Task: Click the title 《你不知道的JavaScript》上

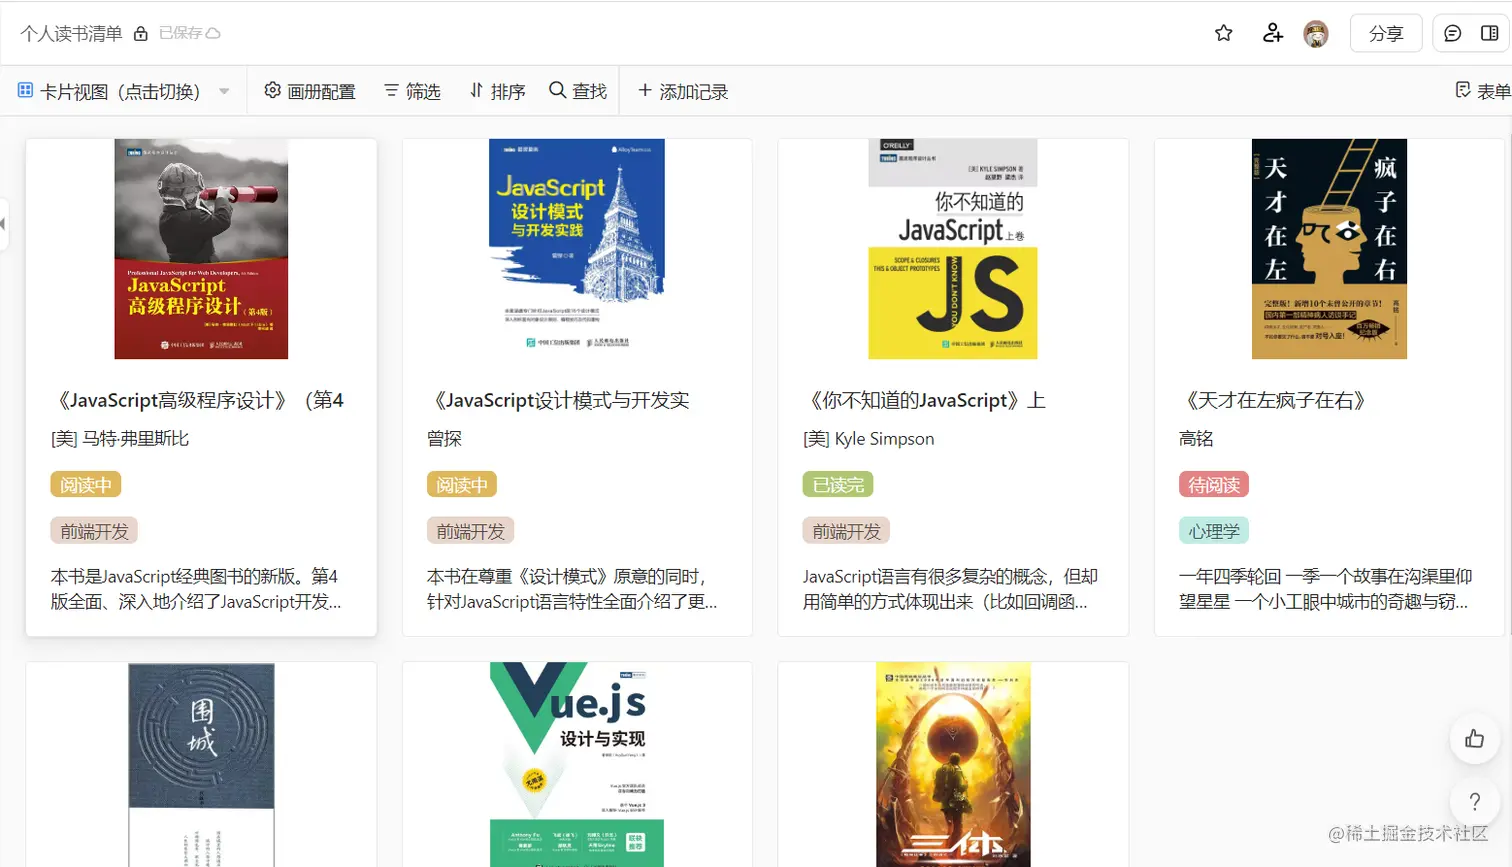Action: pyautogui.click(x=924, y=401)
